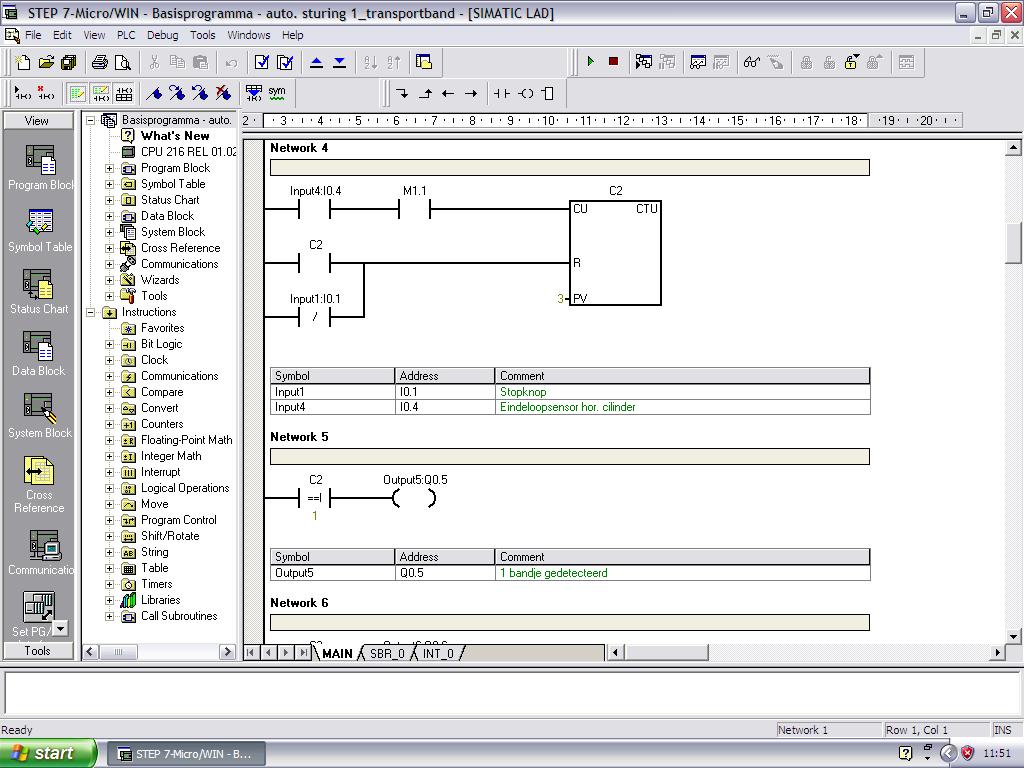Switch to the SBR_0 tab
Image resolution: width=1024 pixels, height=768 pixels.
(387, 653)
